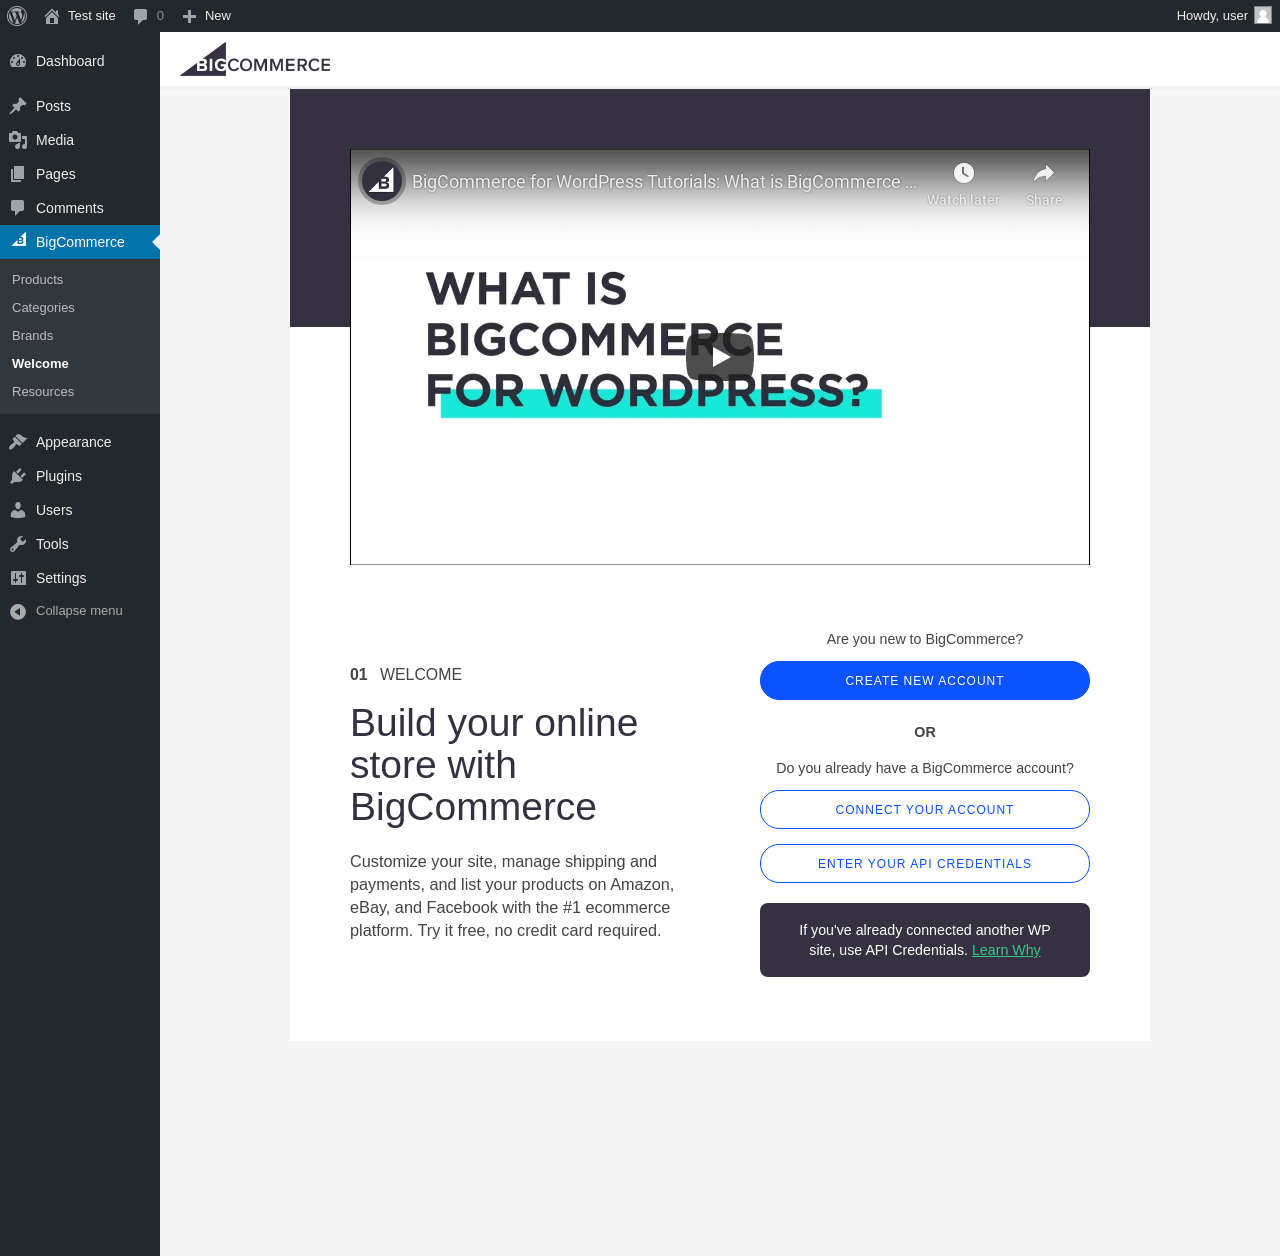Click the Pages icon in sidebar
Screen dimensions: 1280x1256
[18, 174]
